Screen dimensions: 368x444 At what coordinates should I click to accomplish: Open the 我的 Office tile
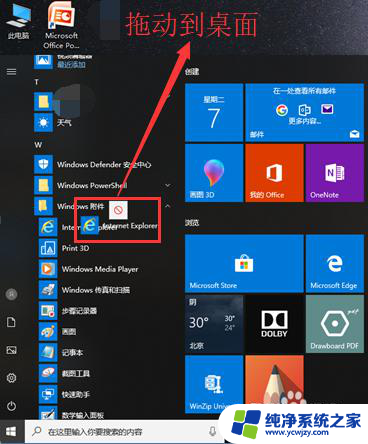click(274, 173)
